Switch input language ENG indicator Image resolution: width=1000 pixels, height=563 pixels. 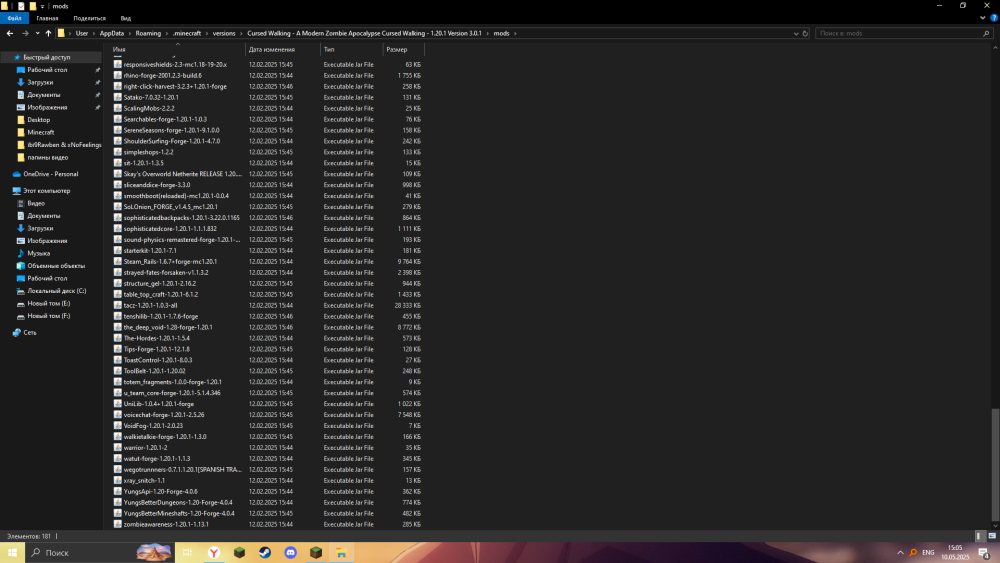tap(928, 553)
